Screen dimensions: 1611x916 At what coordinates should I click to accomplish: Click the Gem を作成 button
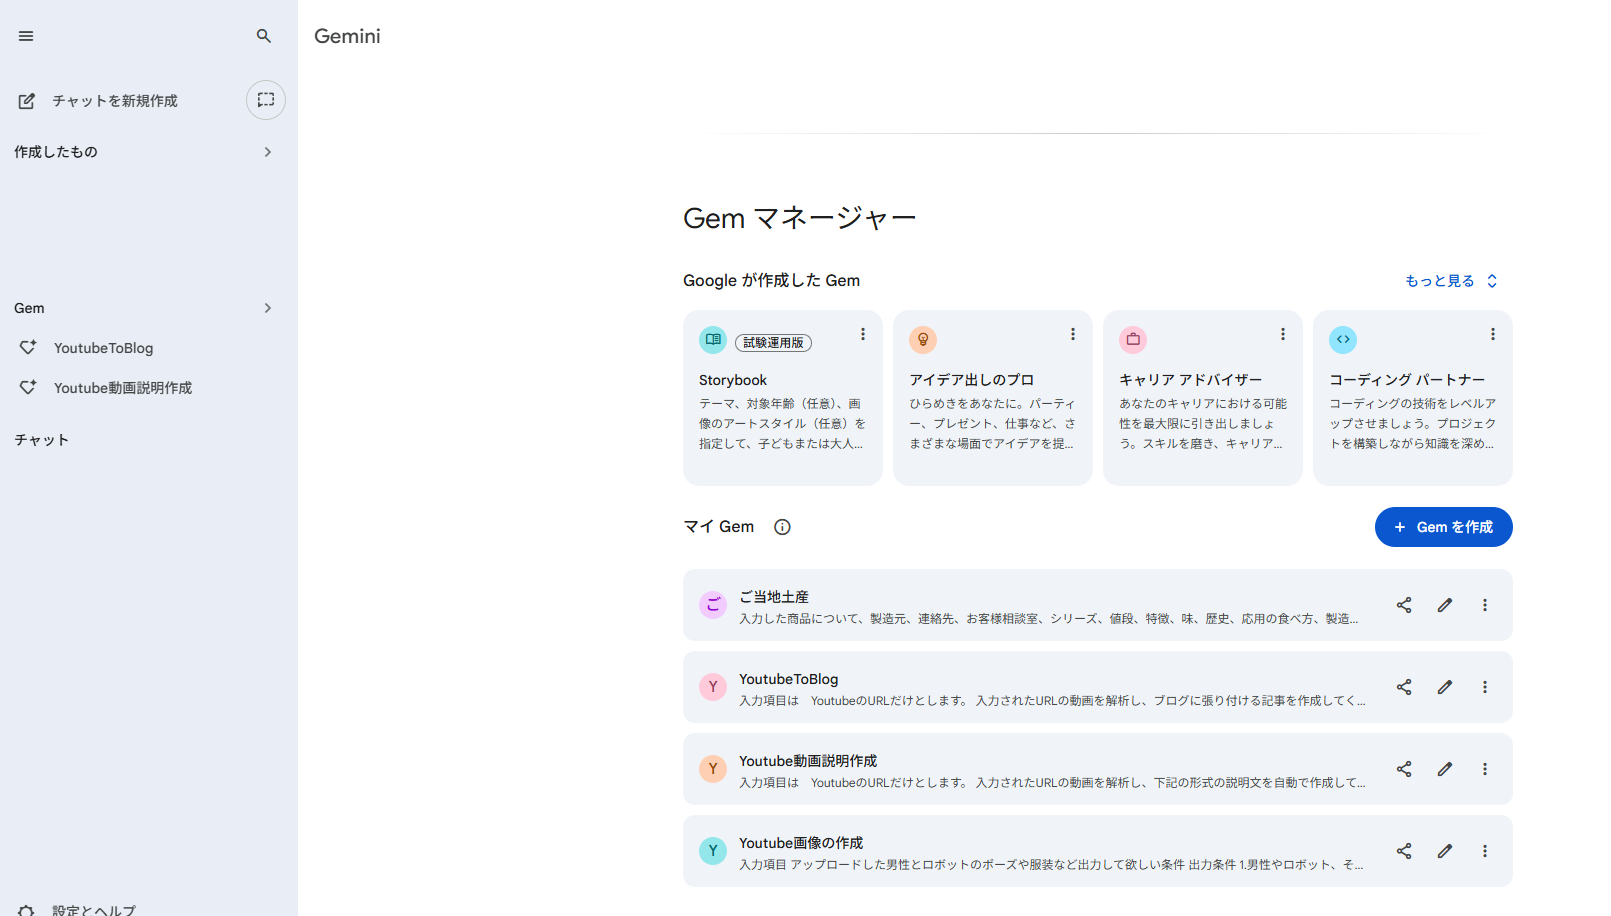(x=1443, y=527)
